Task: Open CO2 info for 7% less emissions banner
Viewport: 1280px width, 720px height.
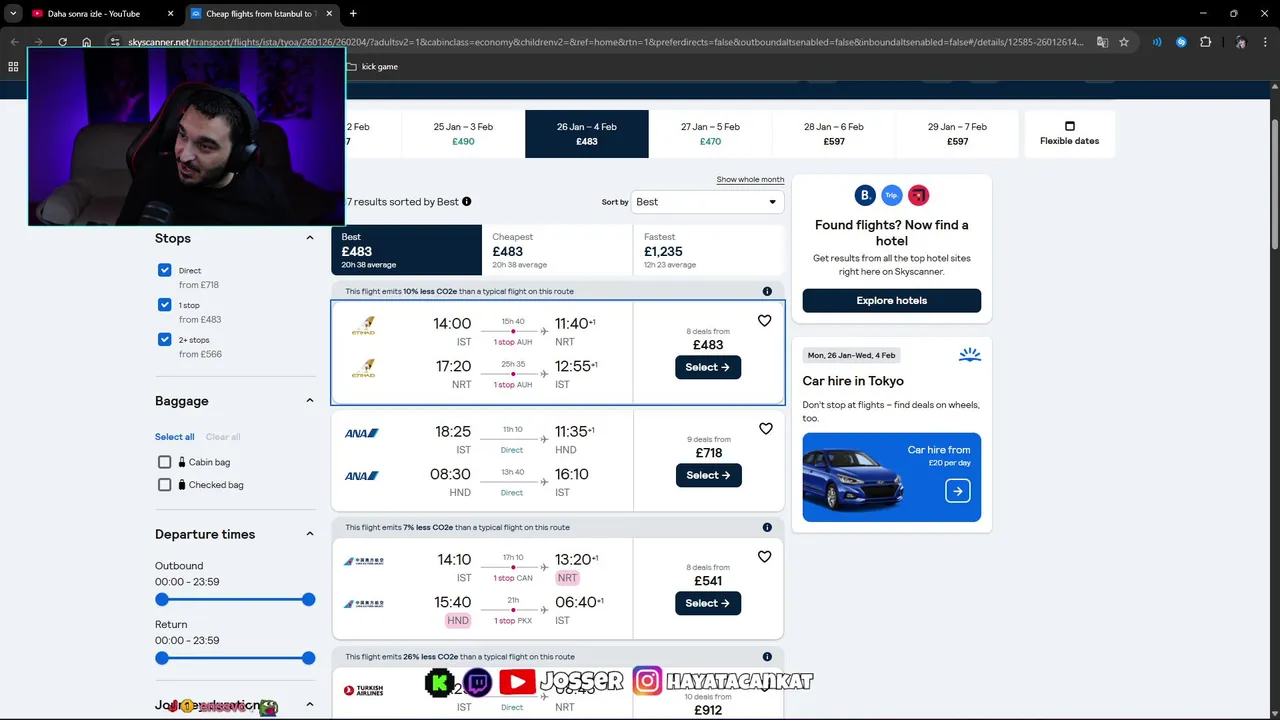Action: pyautogui.click(x=767, y=527)
